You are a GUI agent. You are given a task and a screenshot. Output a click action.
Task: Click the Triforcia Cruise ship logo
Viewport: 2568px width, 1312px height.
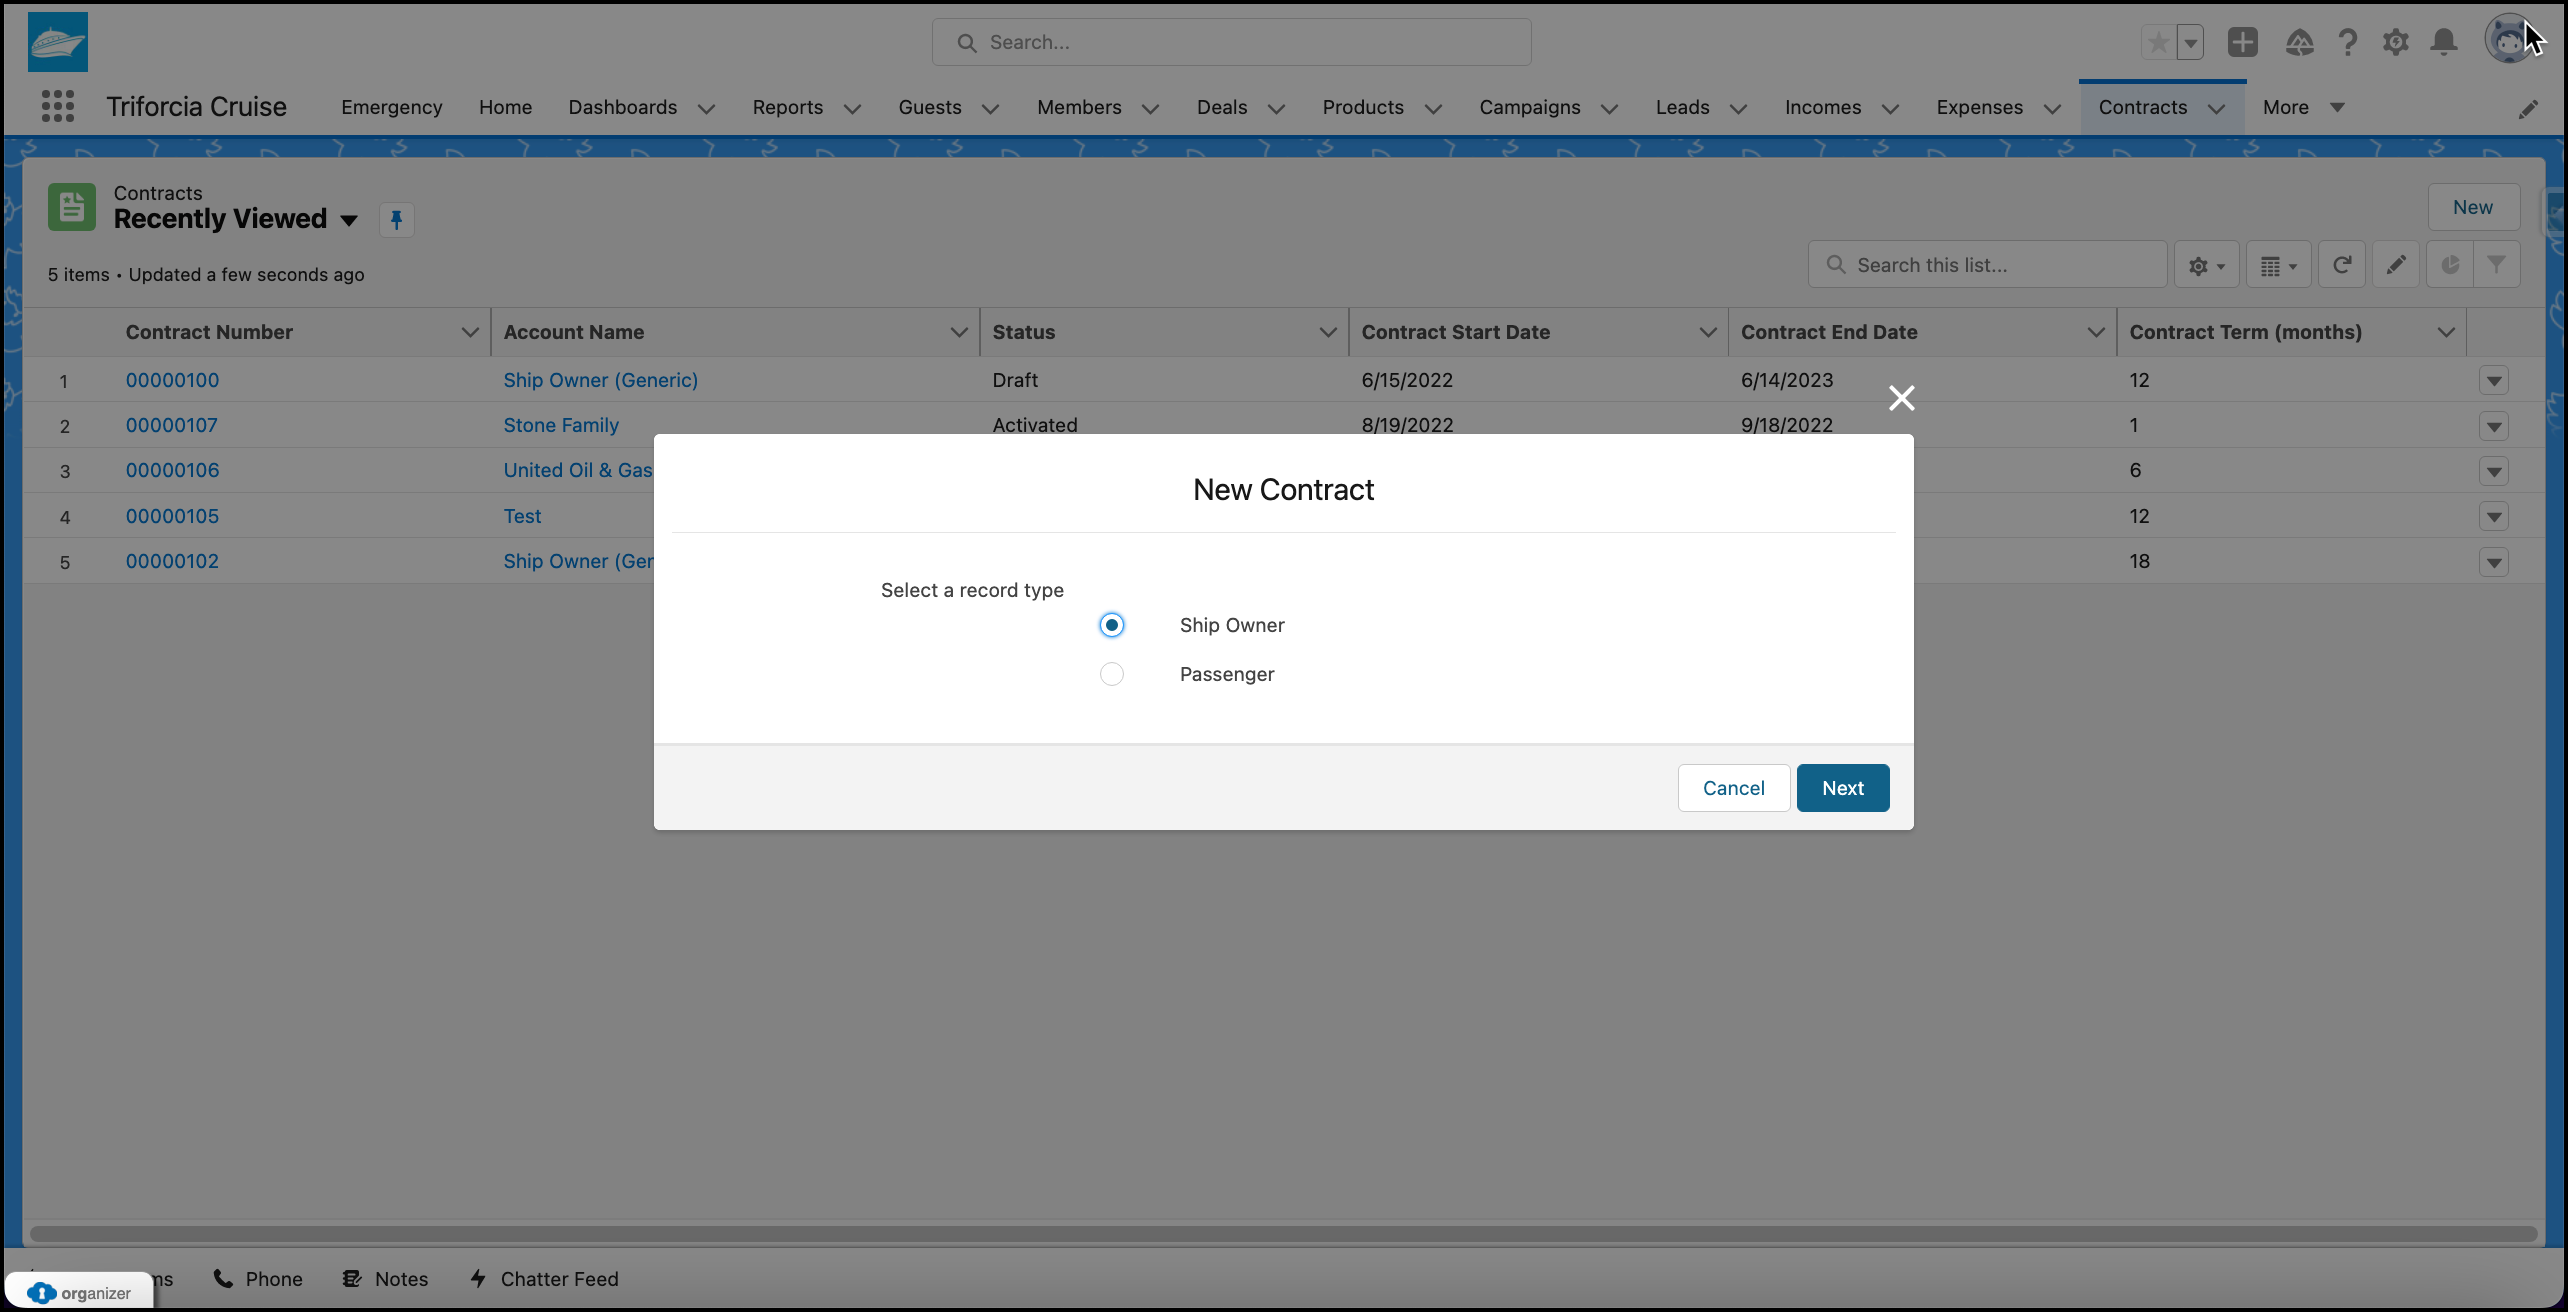58,42
